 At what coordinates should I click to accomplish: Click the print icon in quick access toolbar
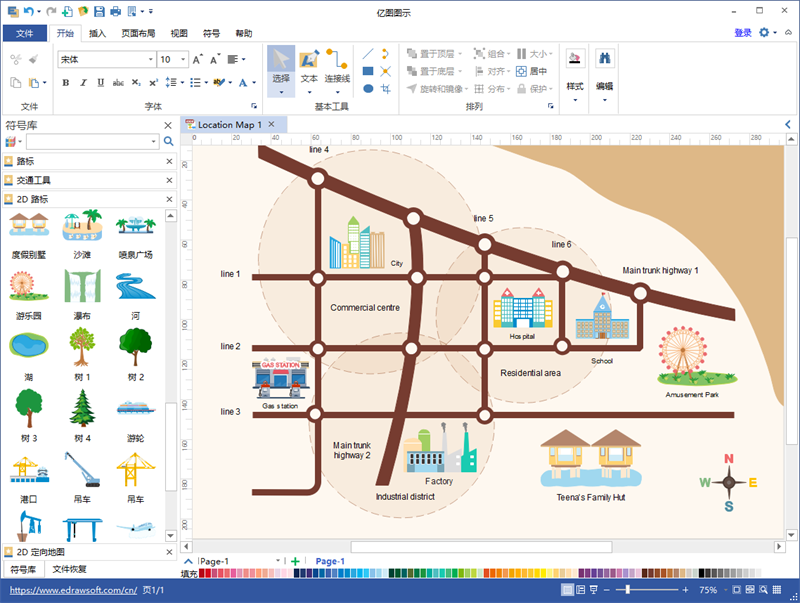[x=115, y=11]
